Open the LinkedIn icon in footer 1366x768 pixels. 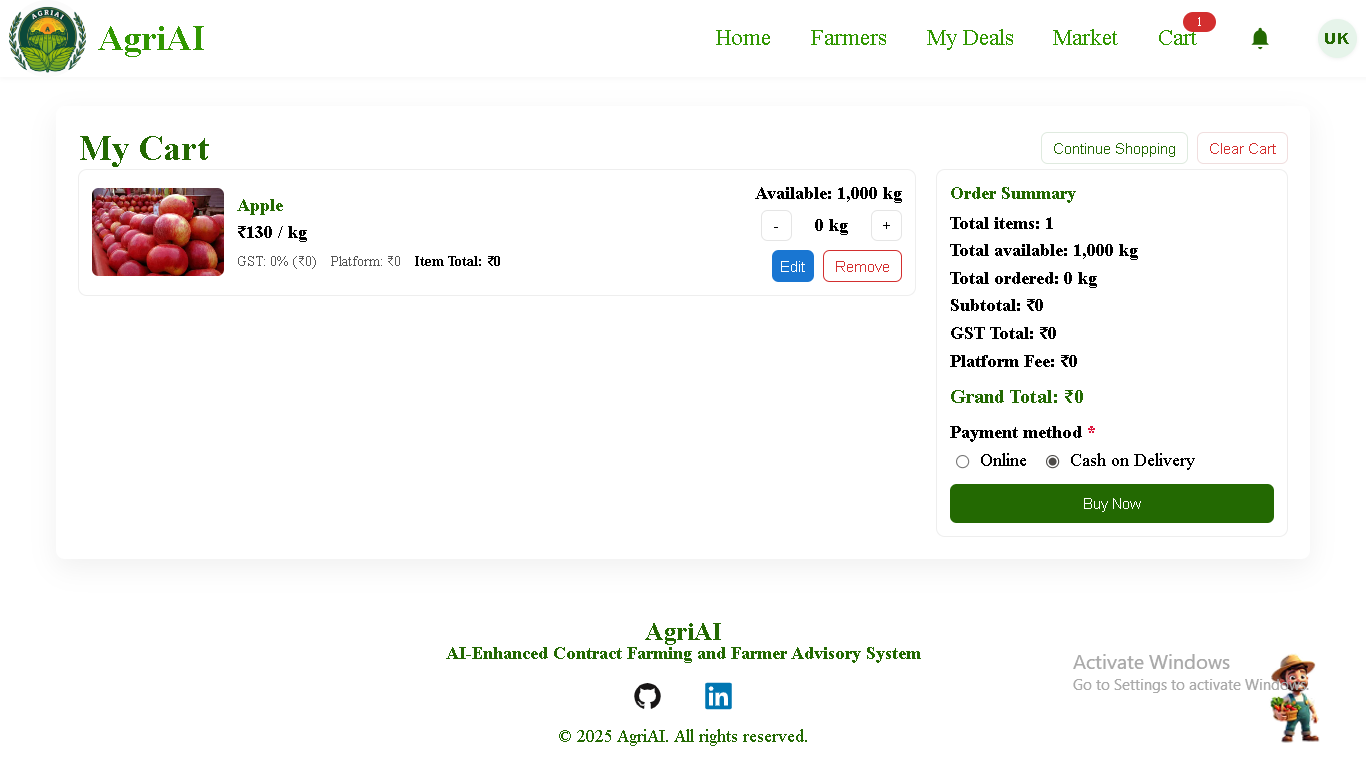[x=718, y=696]
